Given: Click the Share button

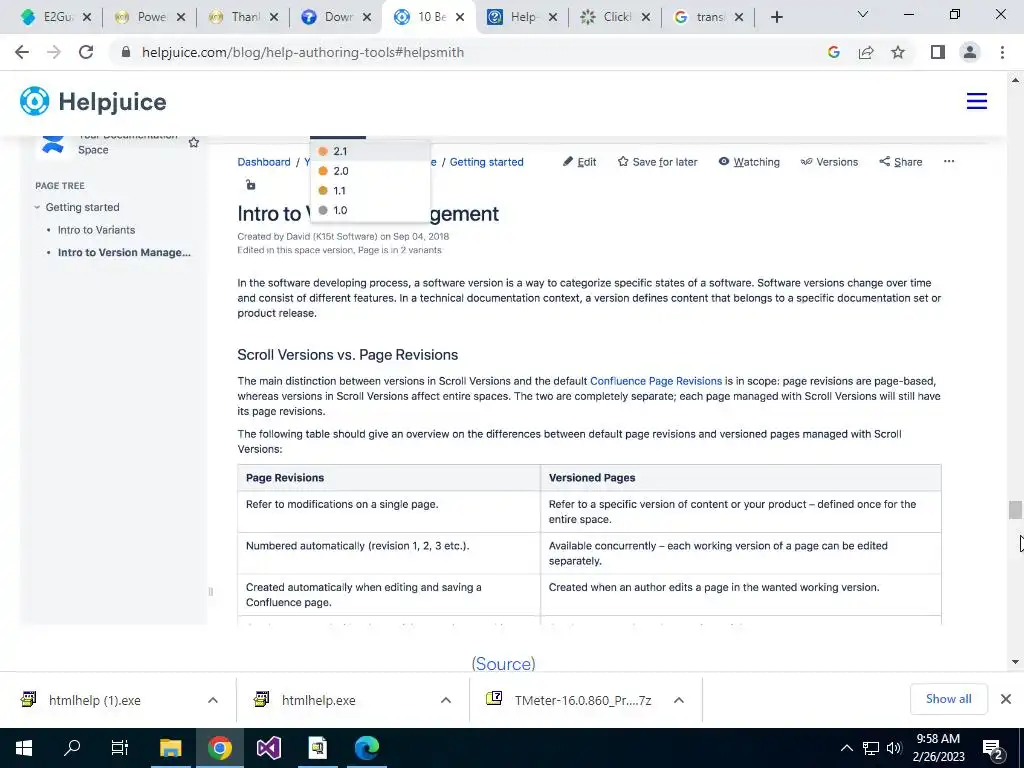Looking at the screenshot, I should click(x=901, y=162).
